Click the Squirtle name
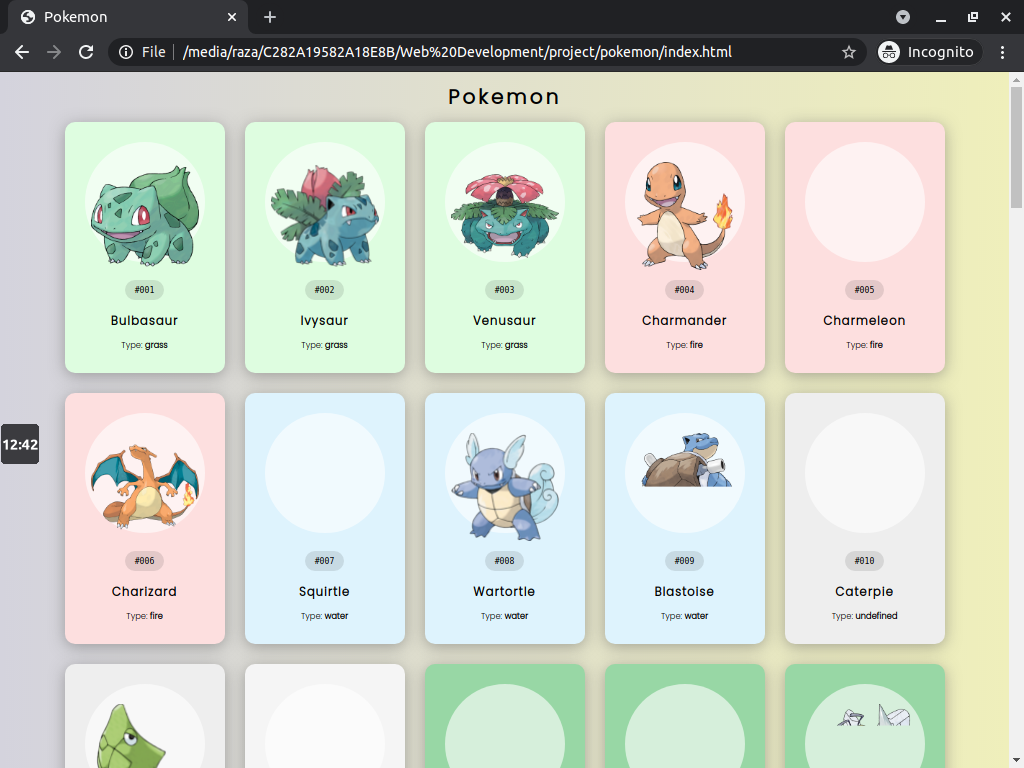 [x=325, y=592]
